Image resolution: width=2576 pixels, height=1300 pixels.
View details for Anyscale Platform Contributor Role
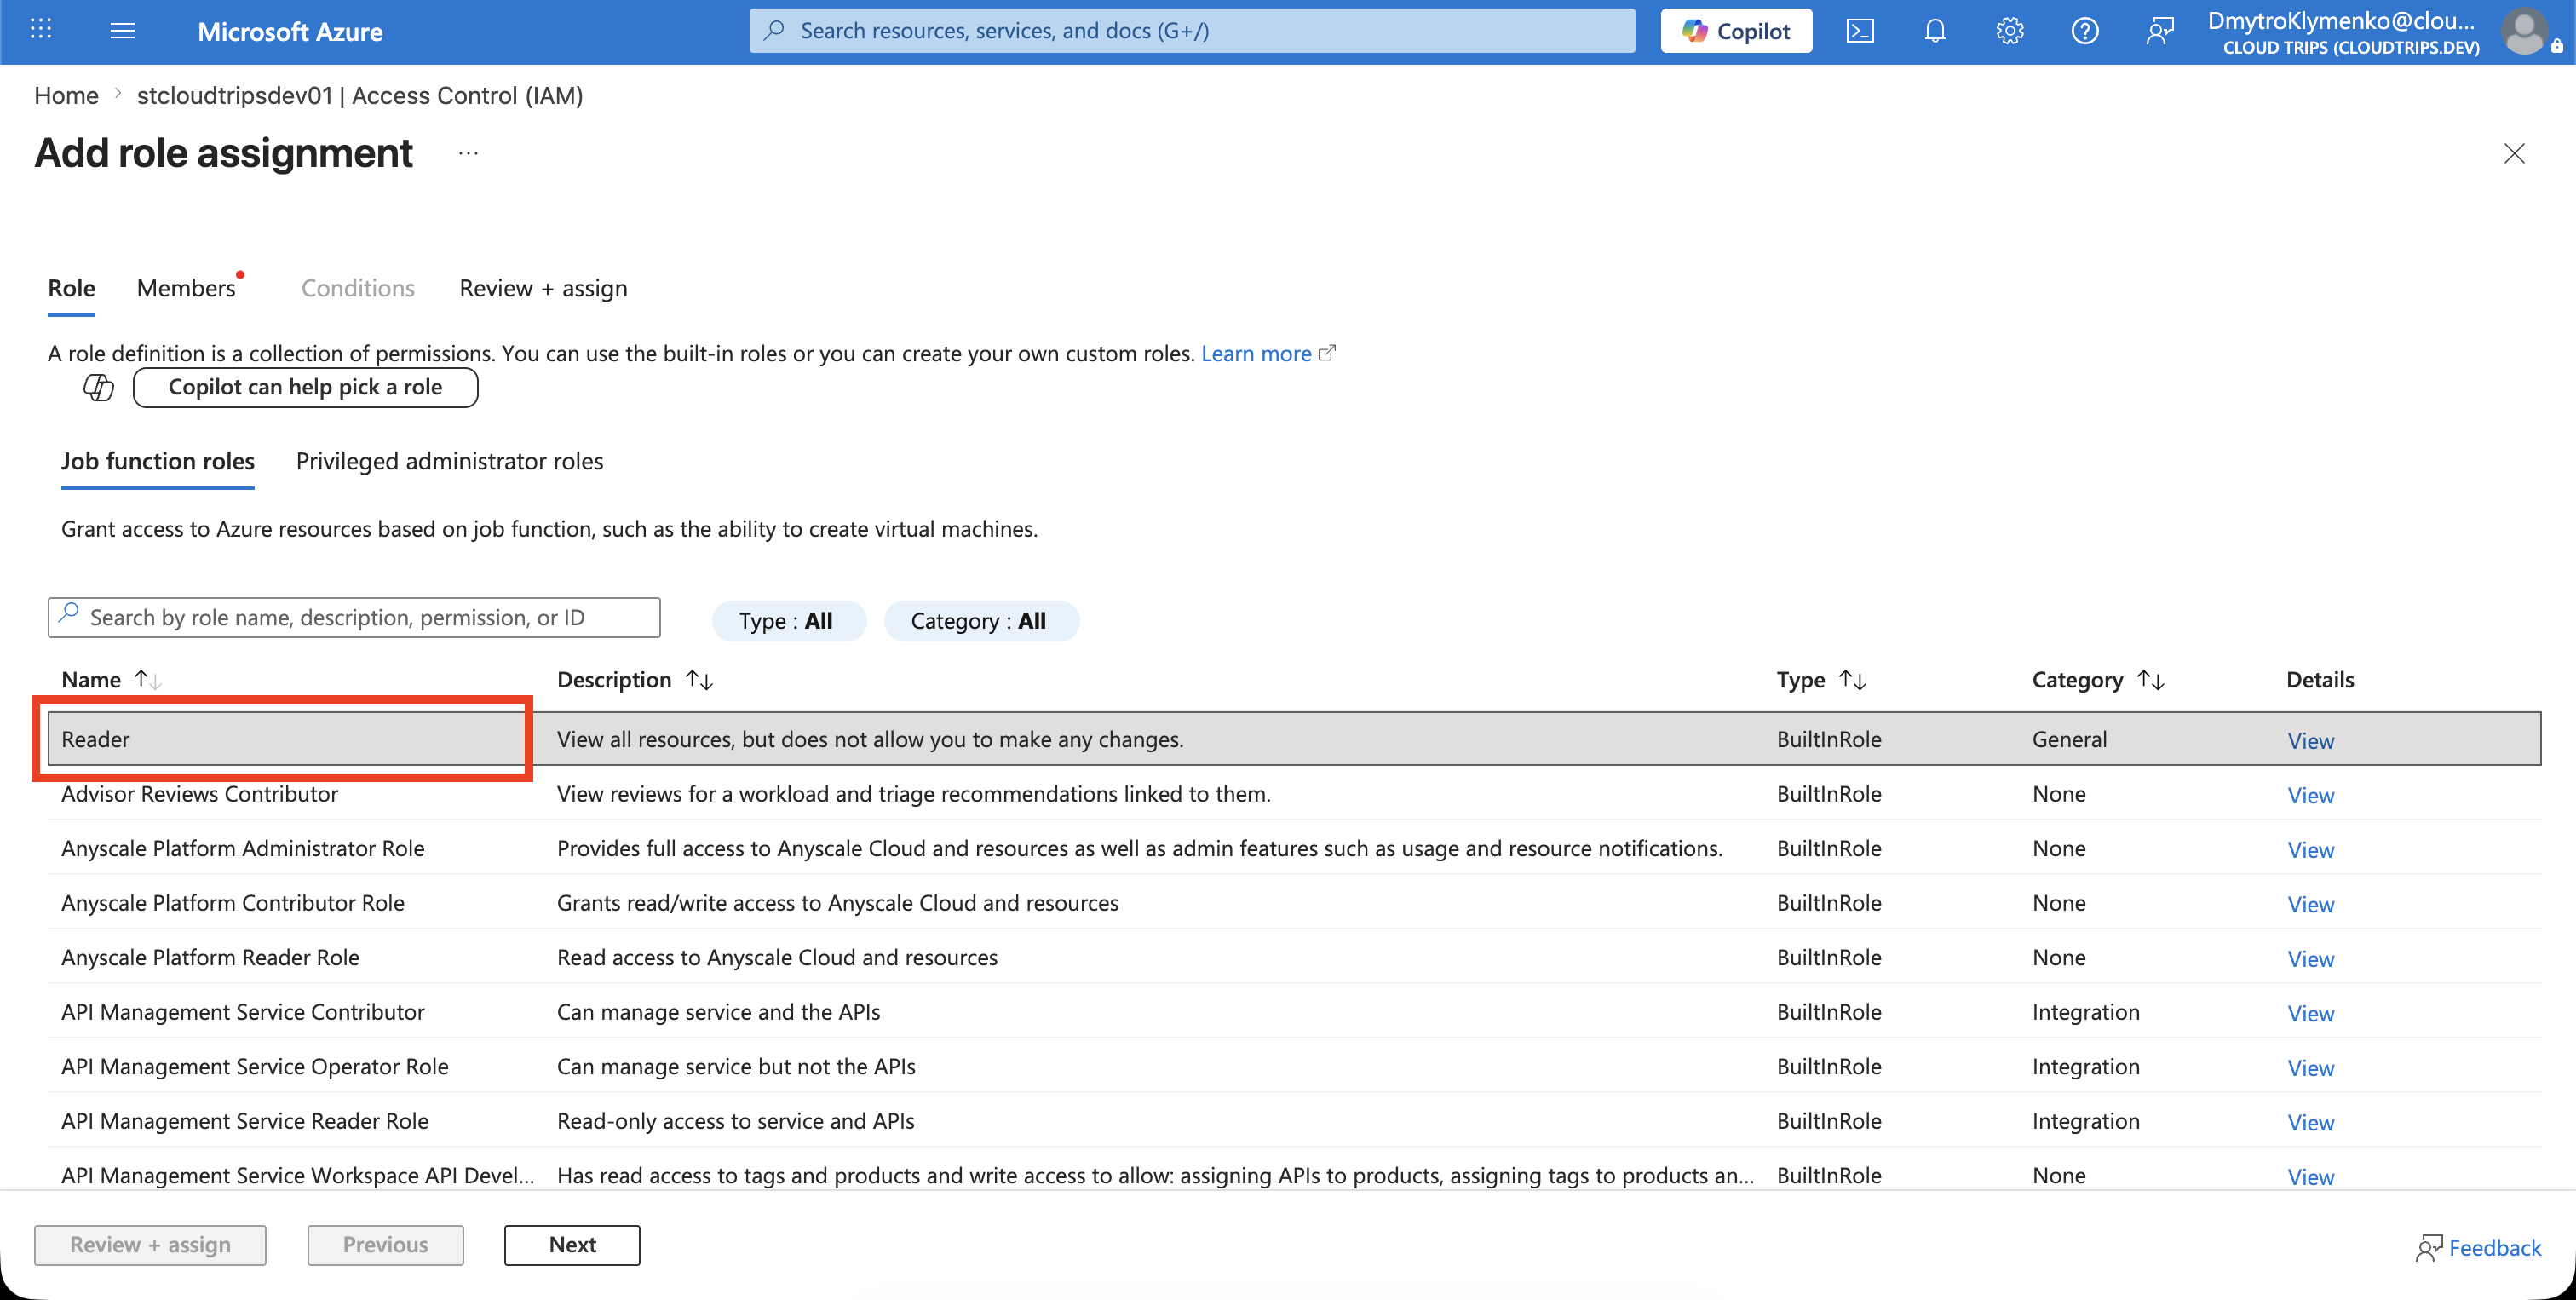click(2310, 904)
